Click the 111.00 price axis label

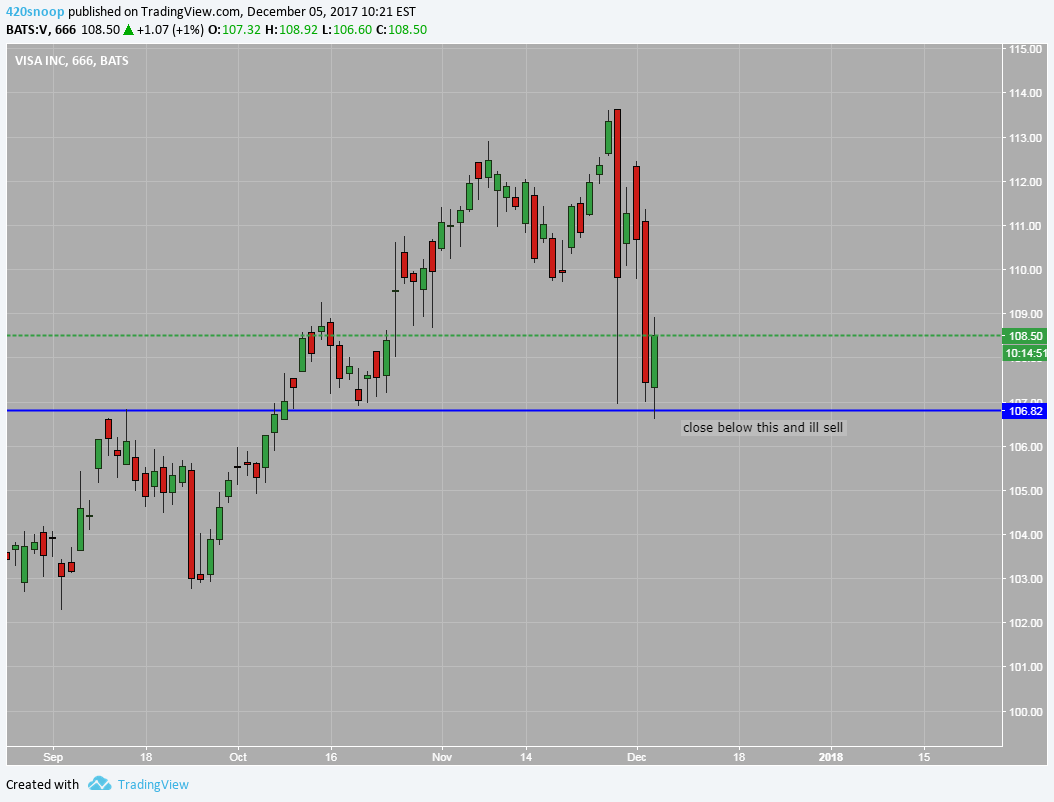point(1026,226)
